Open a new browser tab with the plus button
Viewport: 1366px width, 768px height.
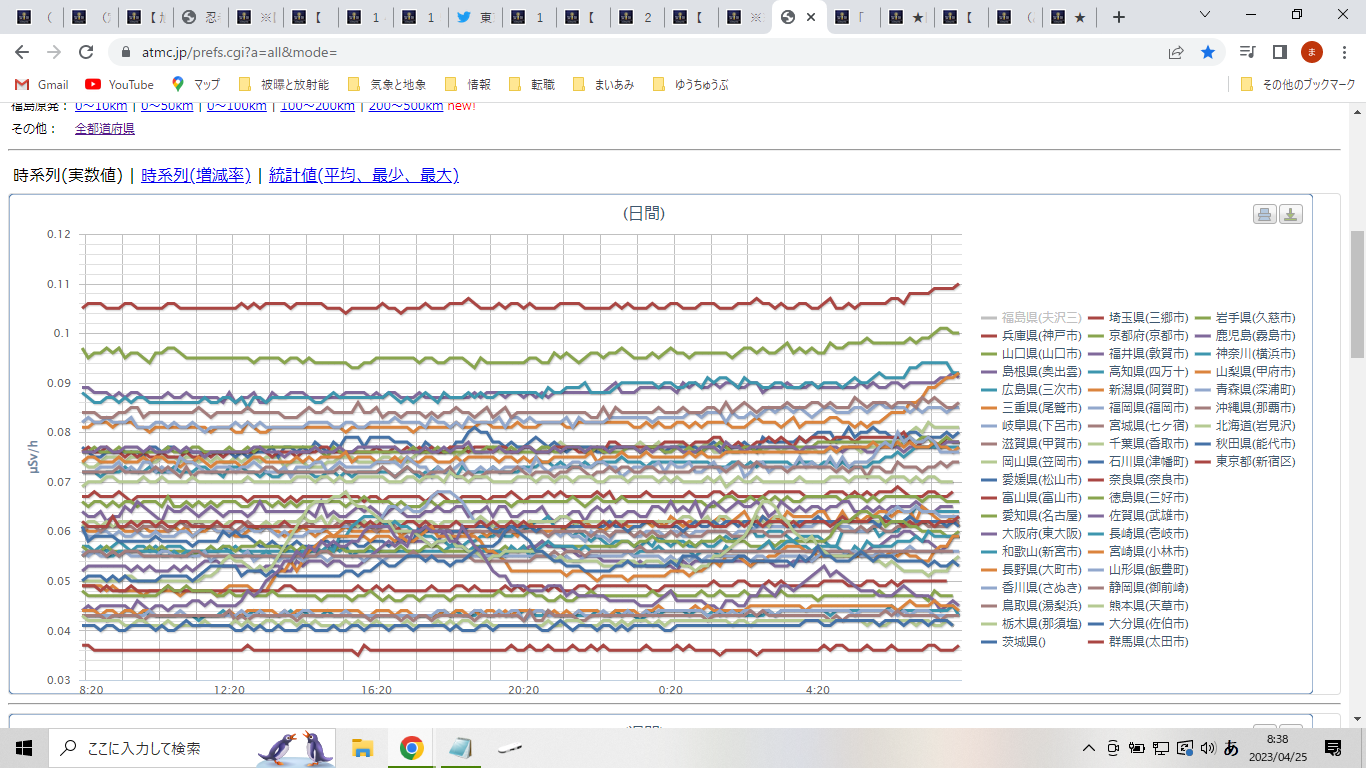pyautogui.click(x=1119, y=17)
